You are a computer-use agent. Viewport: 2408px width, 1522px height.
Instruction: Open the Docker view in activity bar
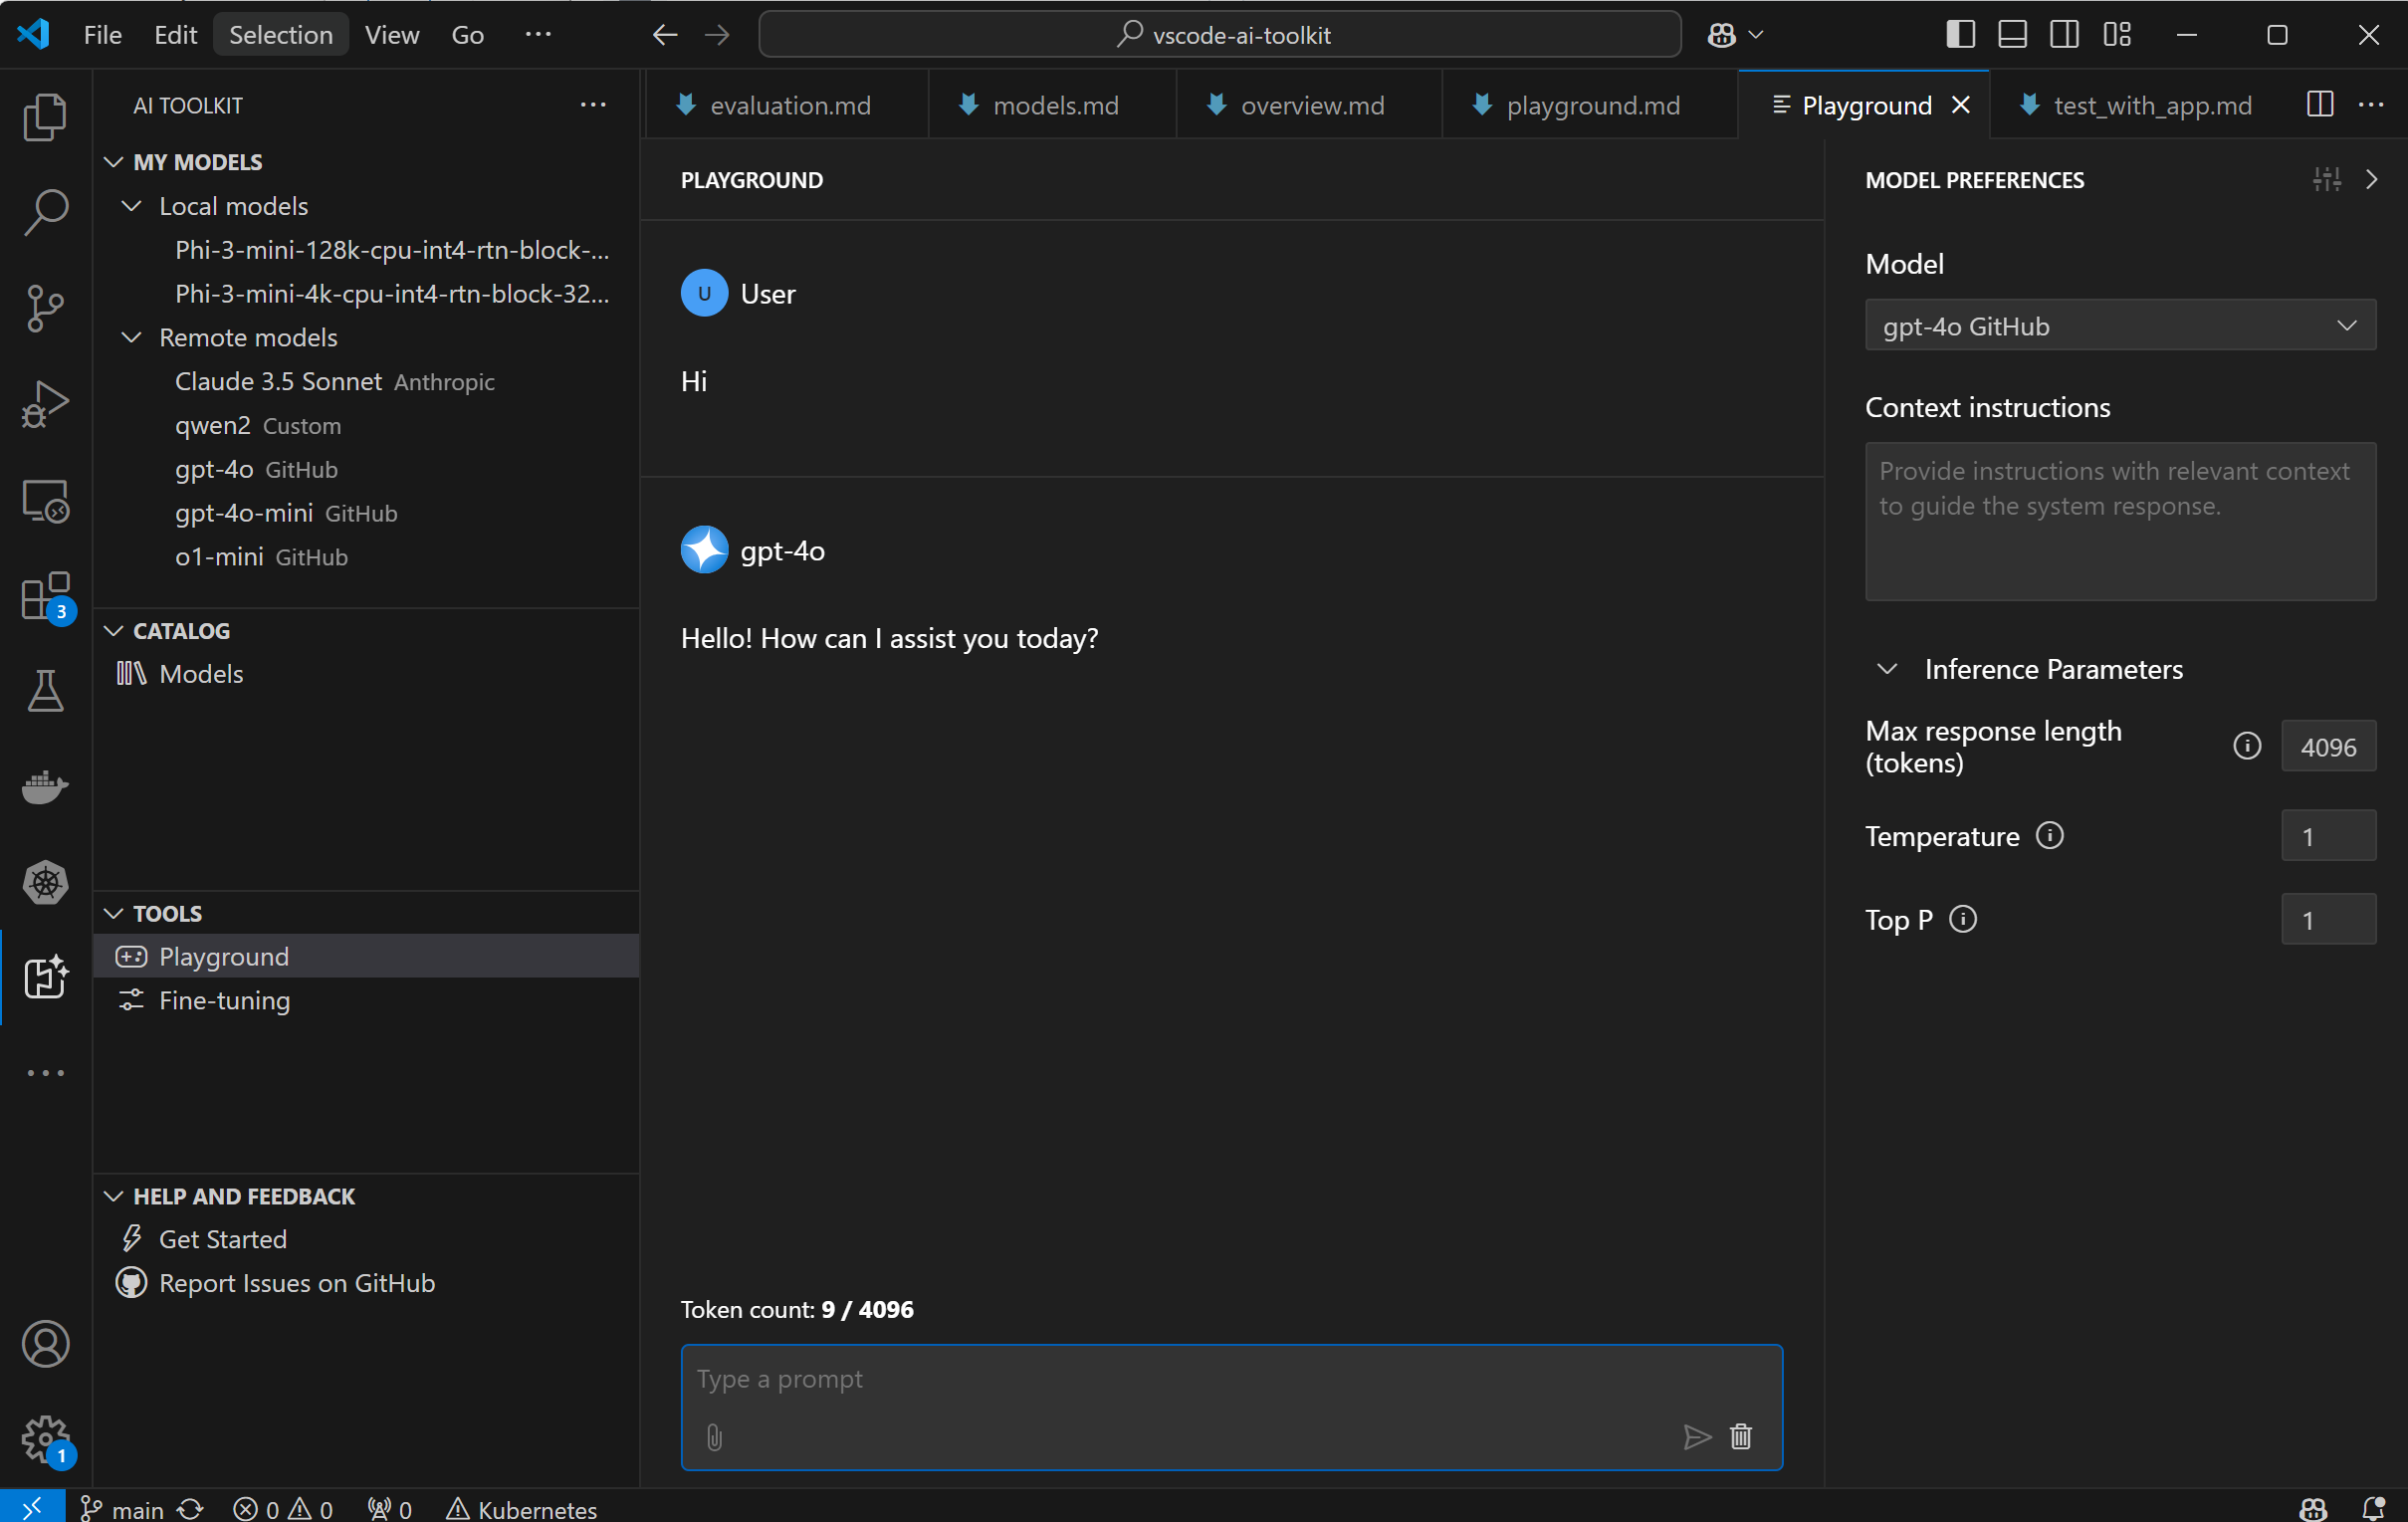coord(45,787)
